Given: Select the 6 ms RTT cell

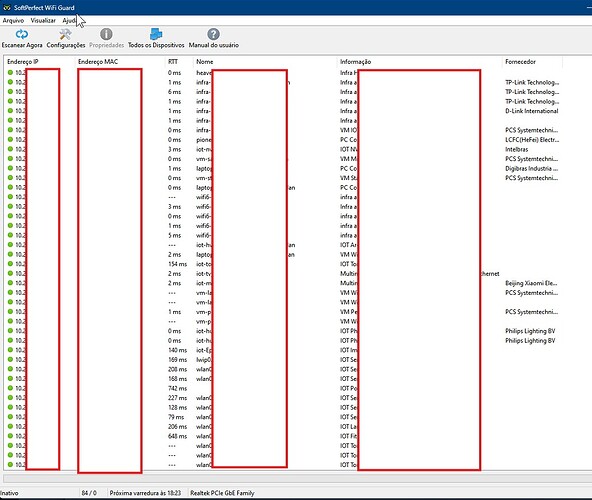Looking at the screenshot, I should (x=175, y=92).
